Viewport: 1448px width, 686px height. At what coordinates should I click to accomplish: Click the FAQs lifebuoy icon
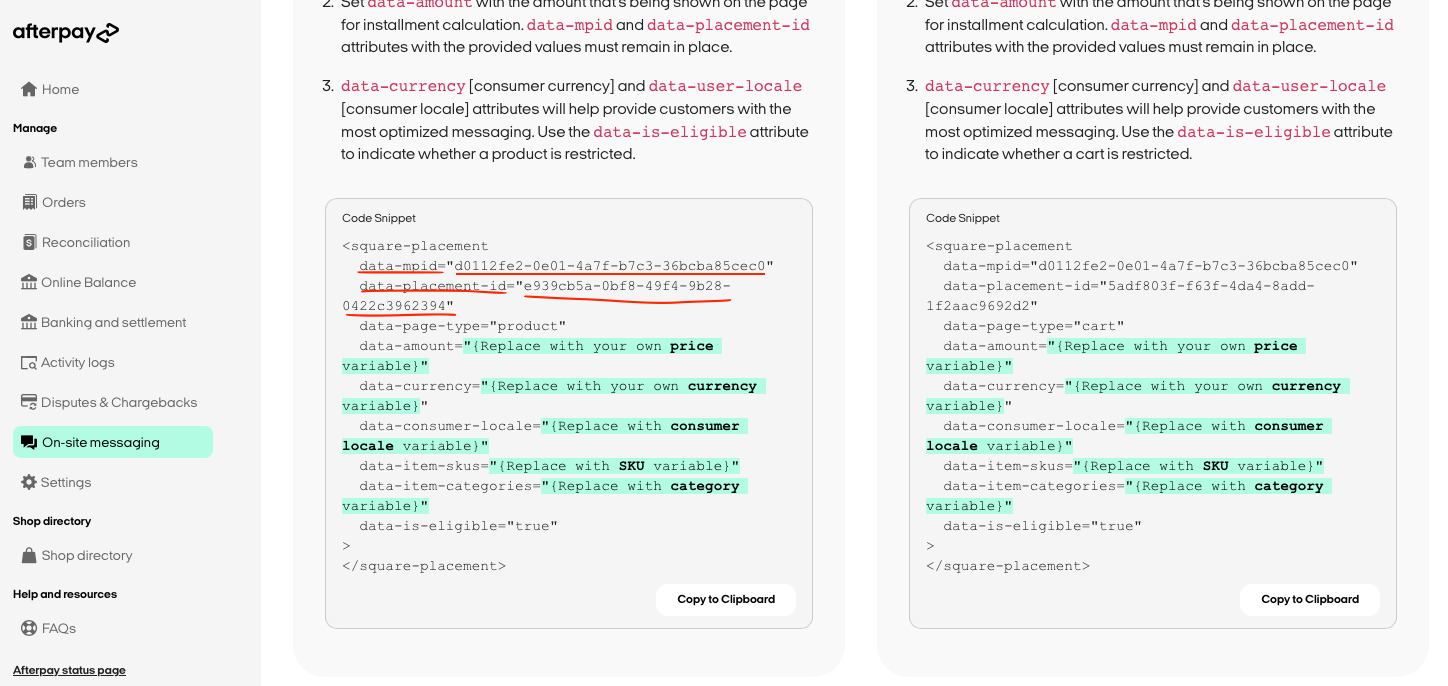(29, 628)
